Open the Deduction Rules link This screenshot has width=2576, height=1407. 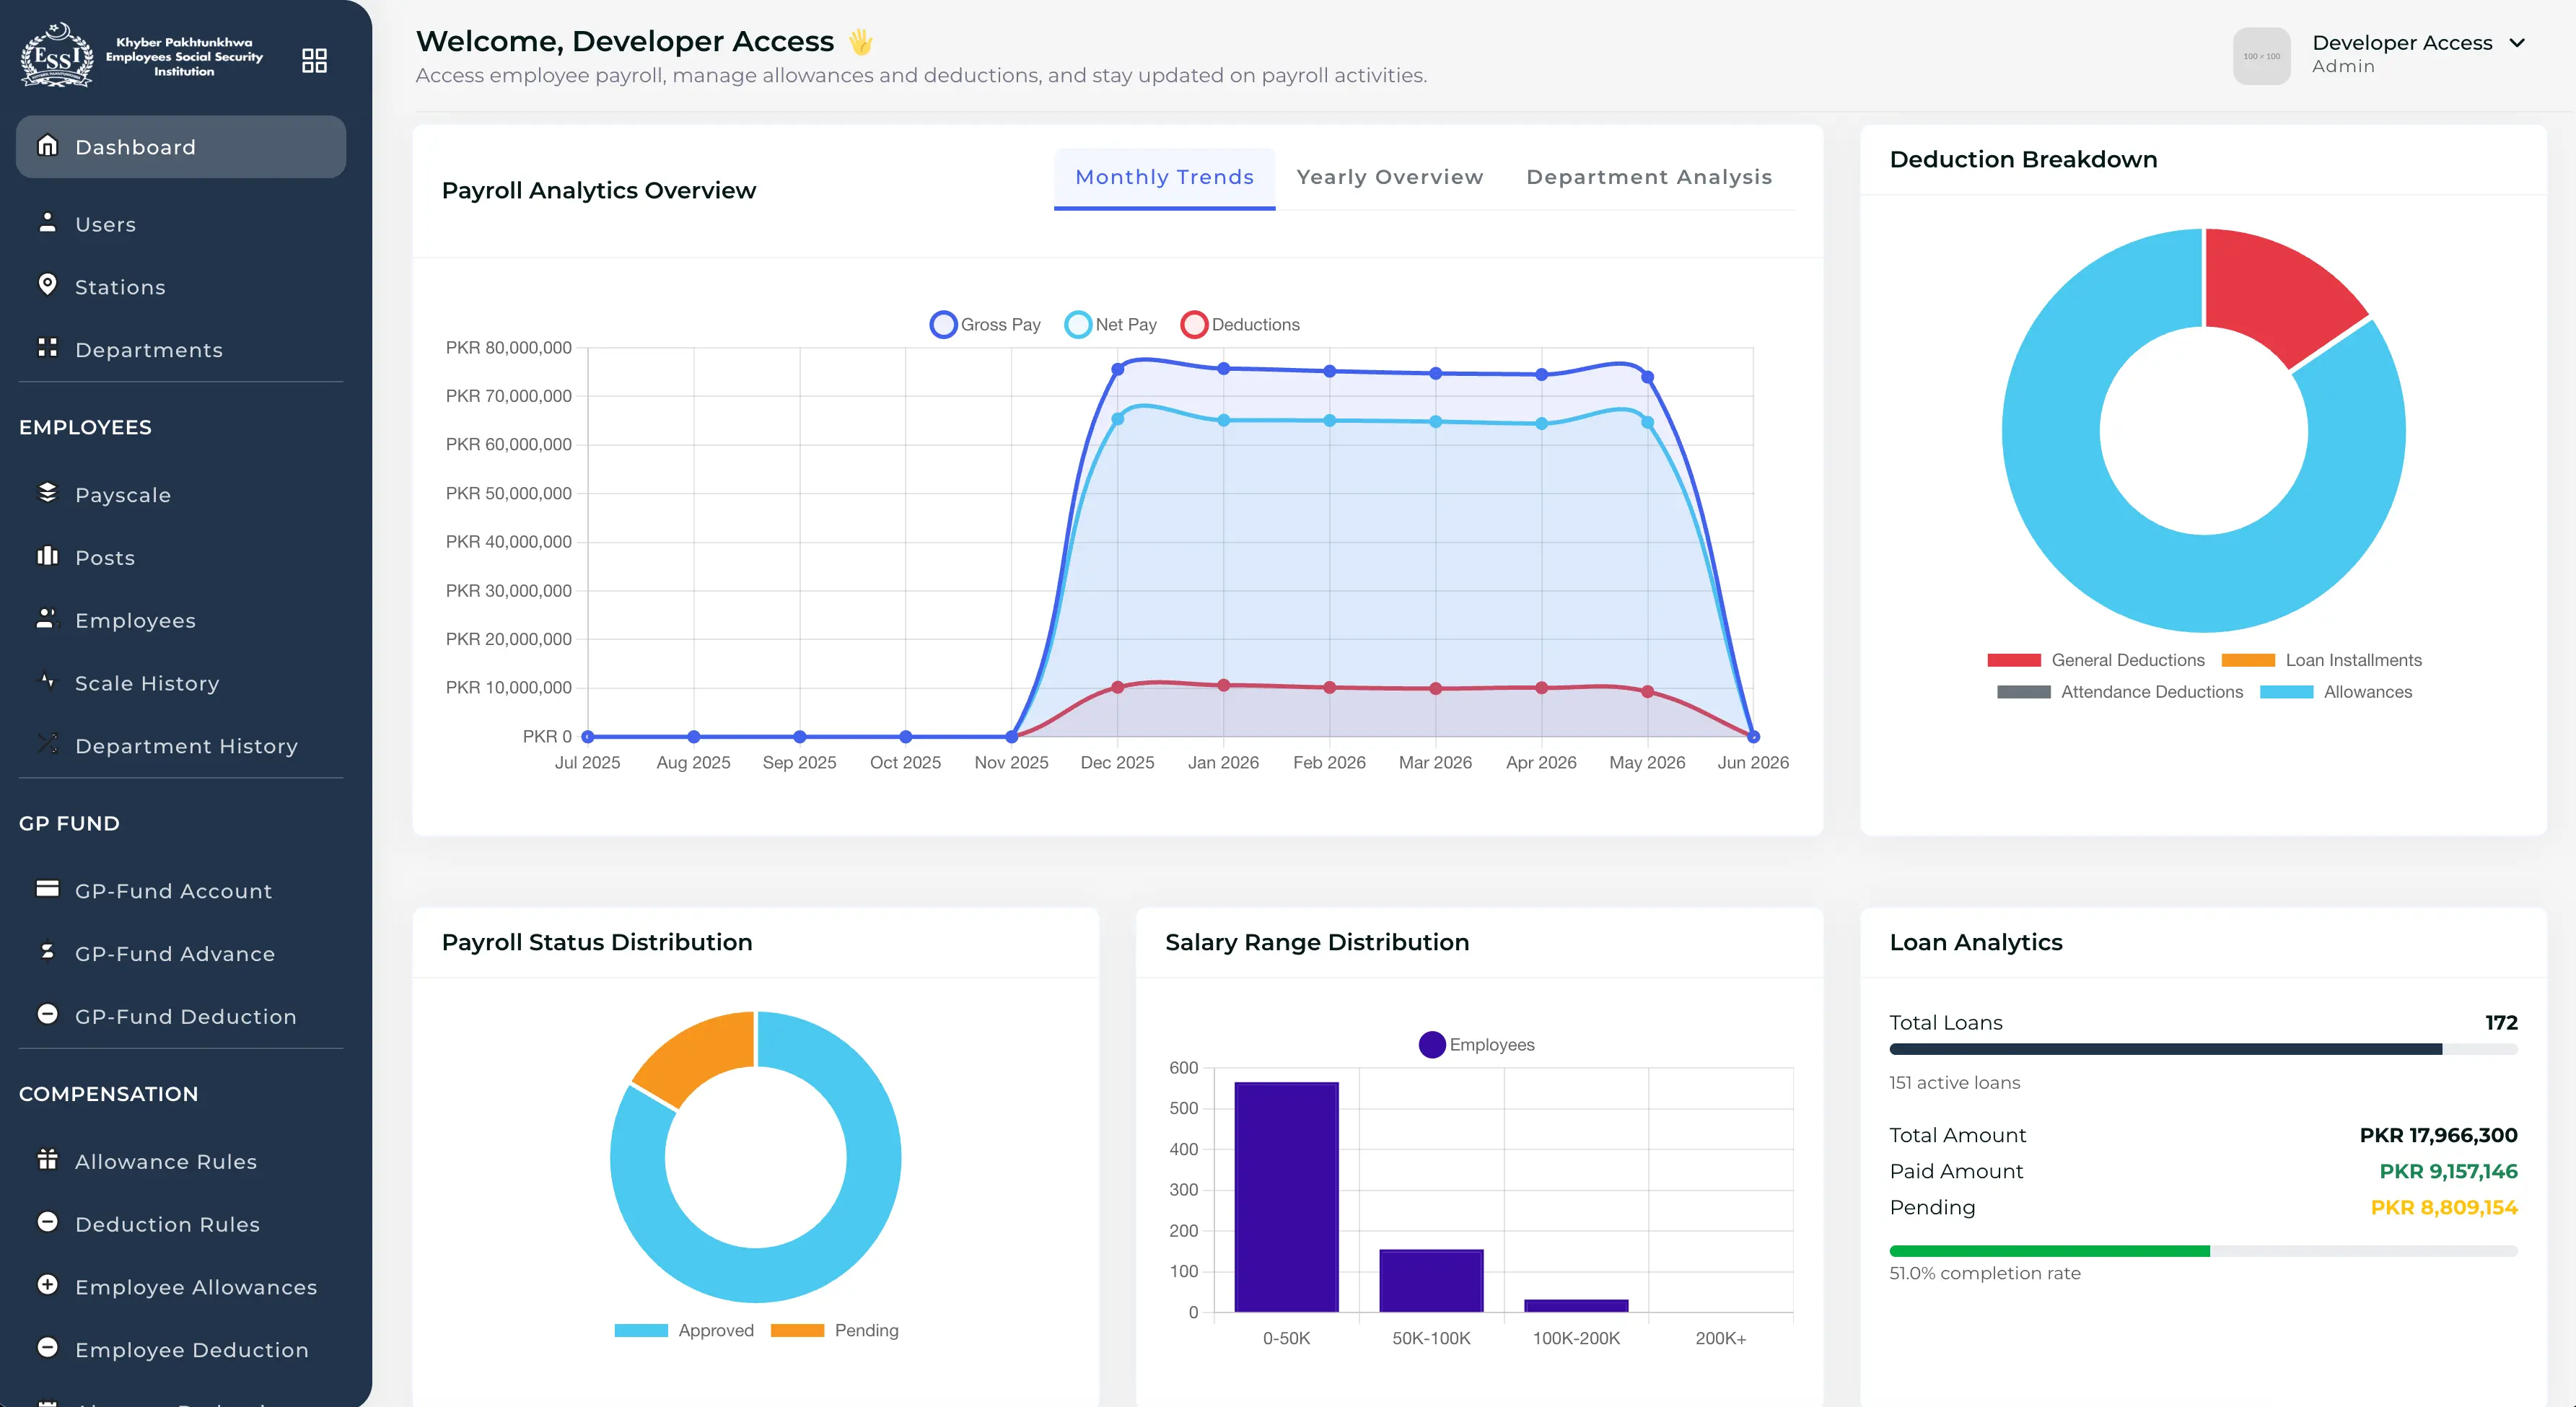tap(181, 1224)
